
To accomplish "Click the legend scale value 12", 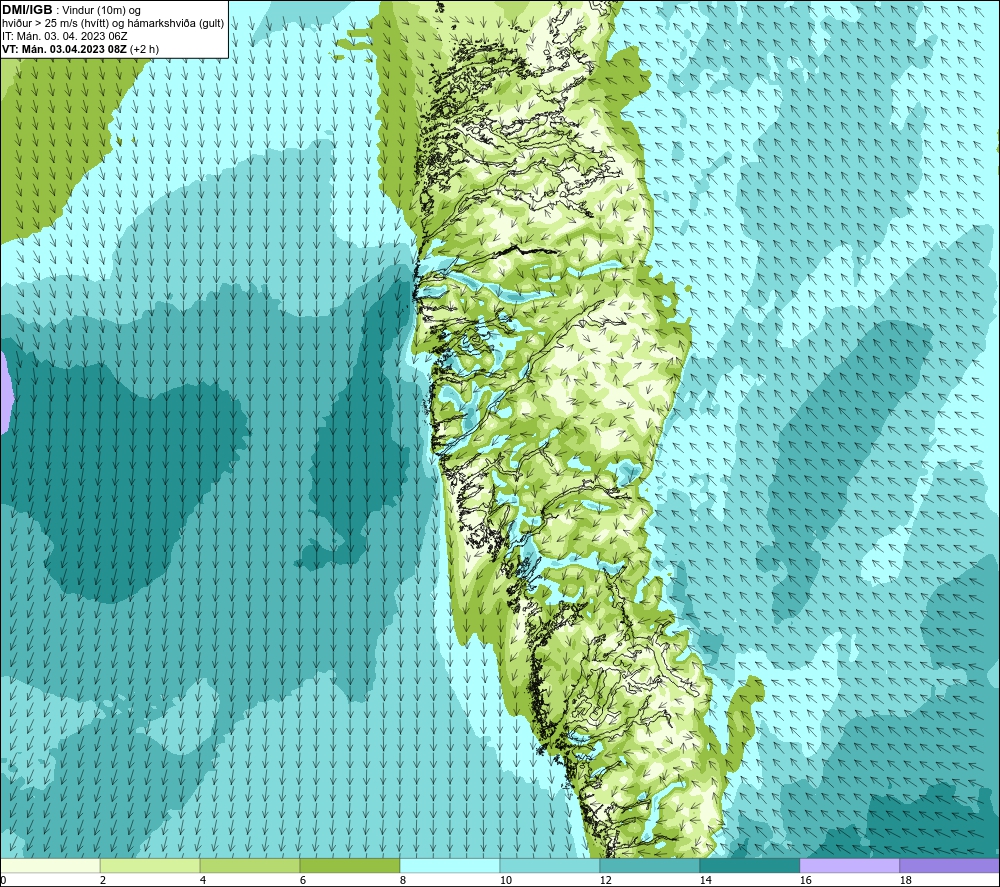I will (x=605, y=880).
